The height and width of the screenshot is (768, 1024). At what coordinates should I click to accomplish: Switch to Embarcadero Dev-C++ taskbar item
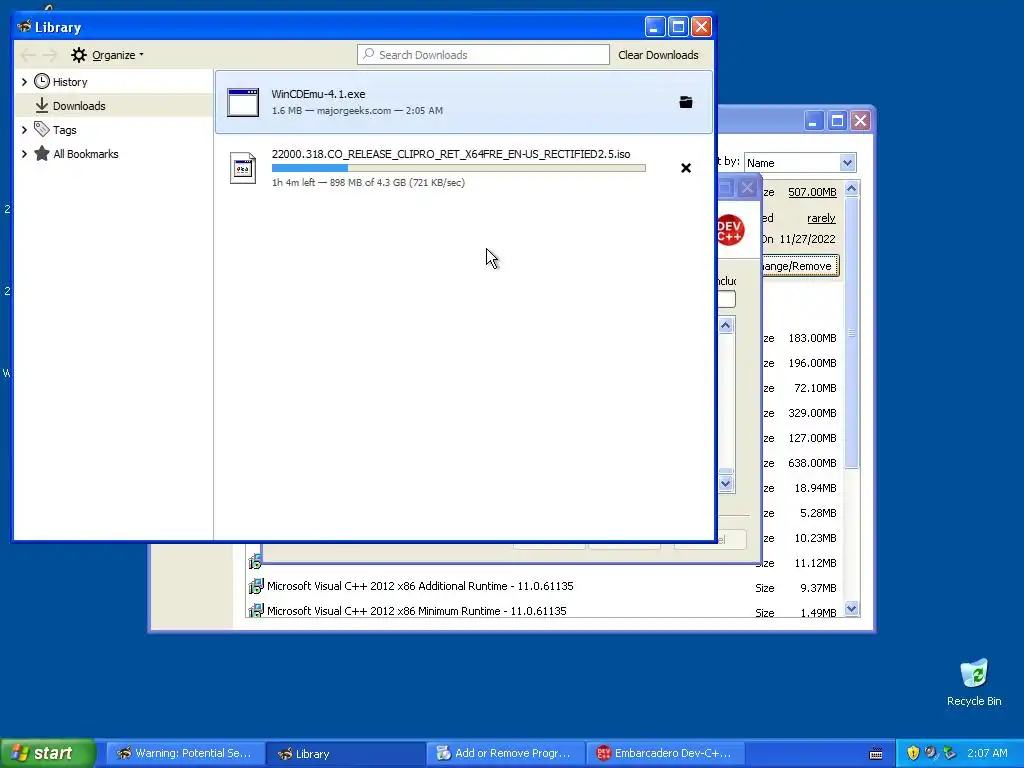click(665, 754)
